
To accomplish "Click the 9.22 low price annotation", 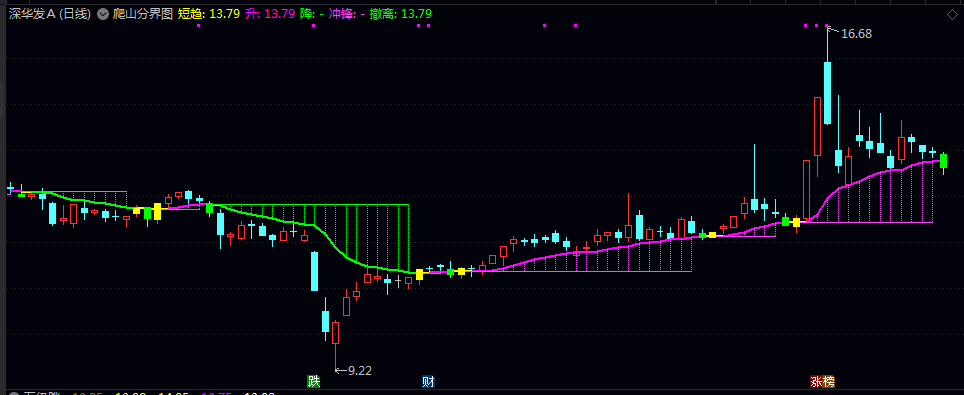I will (x=360, y=370).
